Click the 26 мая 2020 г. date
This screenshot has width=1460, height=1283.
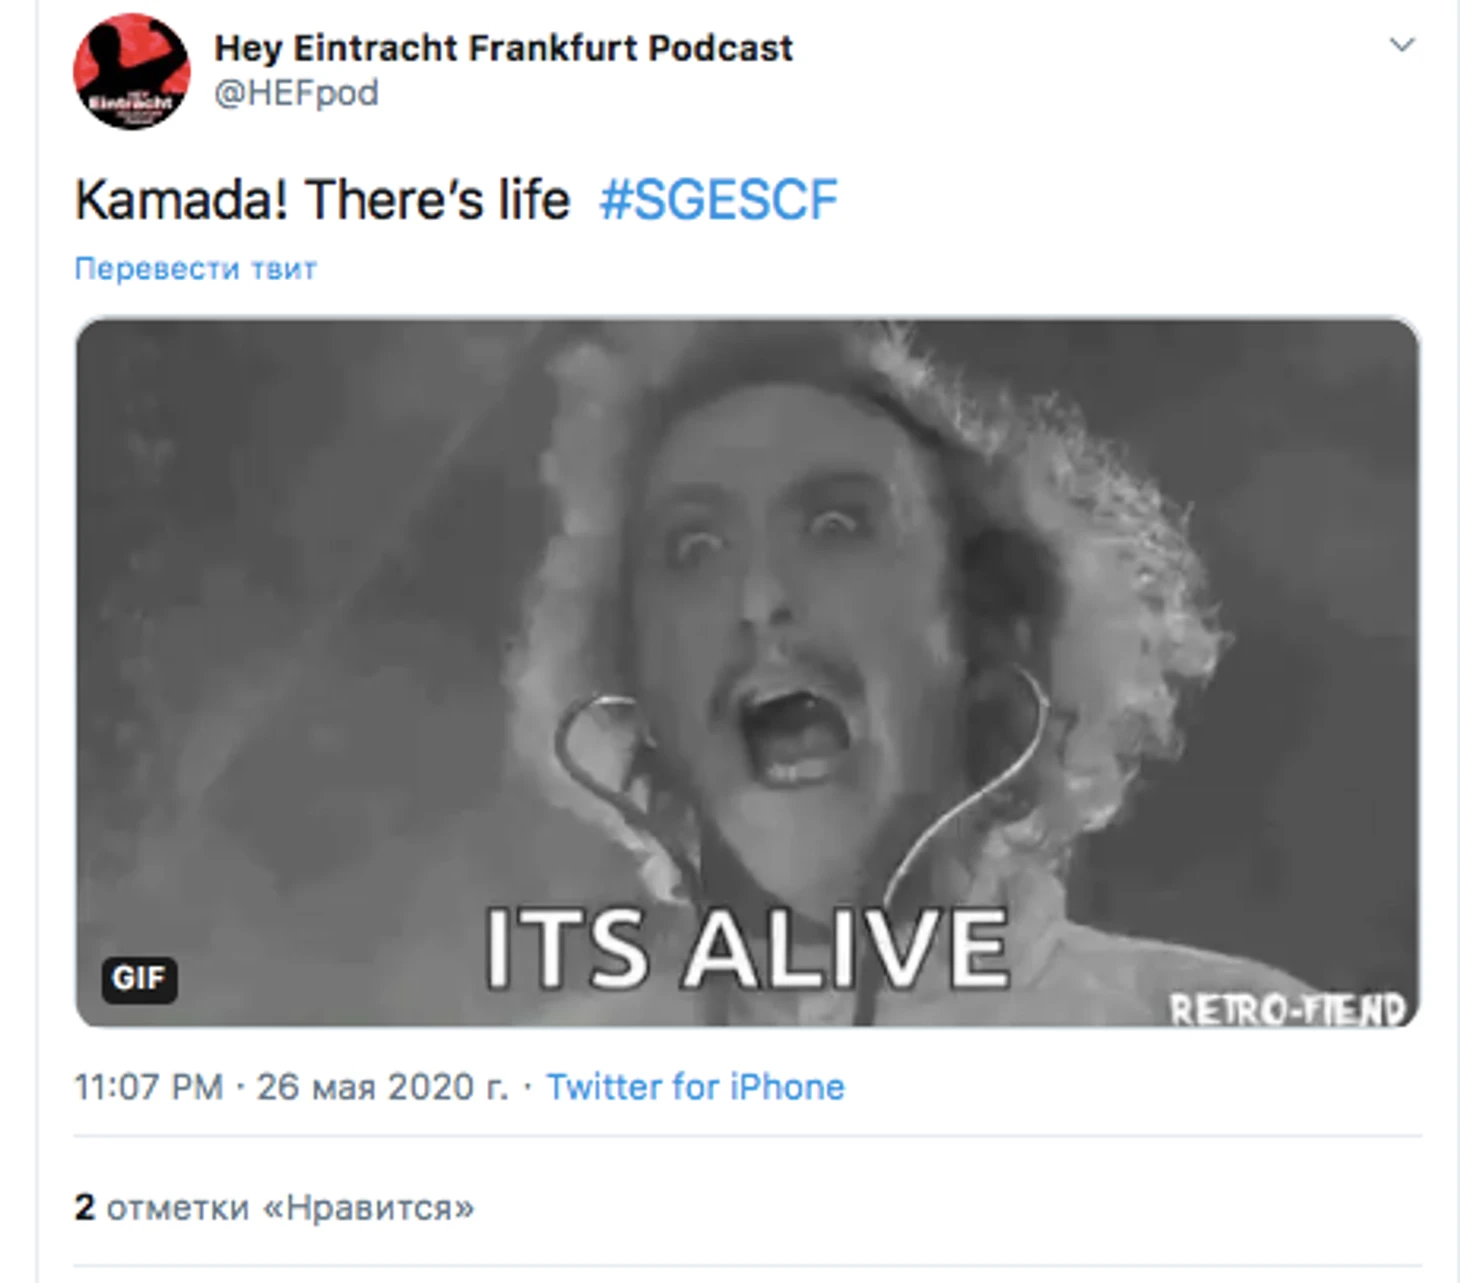(x=382, y=1087)
